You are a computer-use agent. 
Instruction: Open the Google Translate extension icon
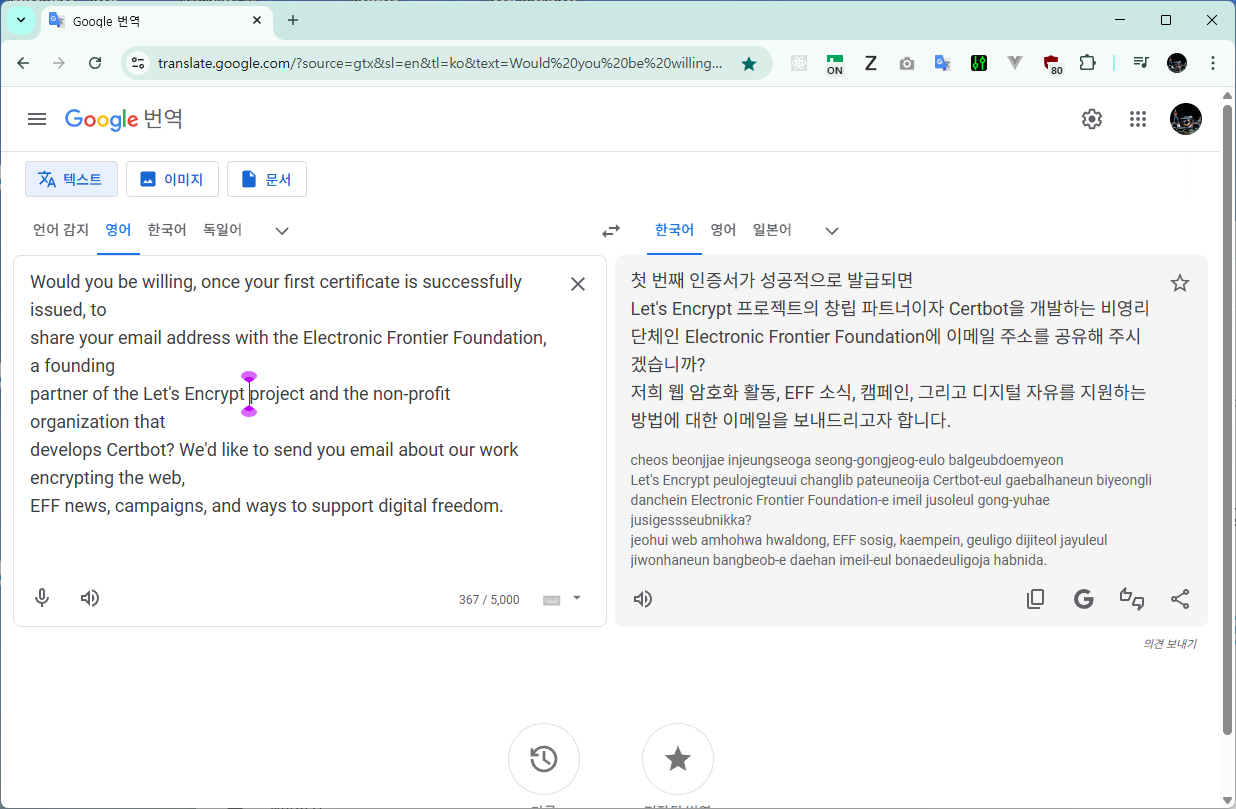[943, 63]
